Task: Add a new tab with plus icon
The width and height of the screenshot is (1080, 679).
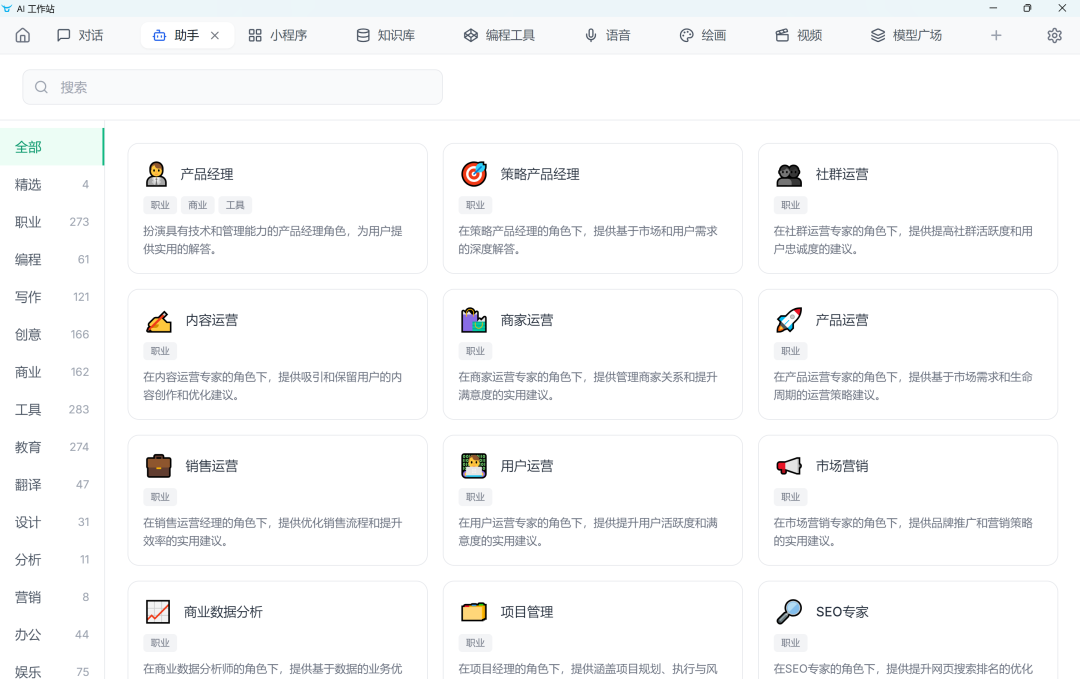Action: click(x=996, y=35)
